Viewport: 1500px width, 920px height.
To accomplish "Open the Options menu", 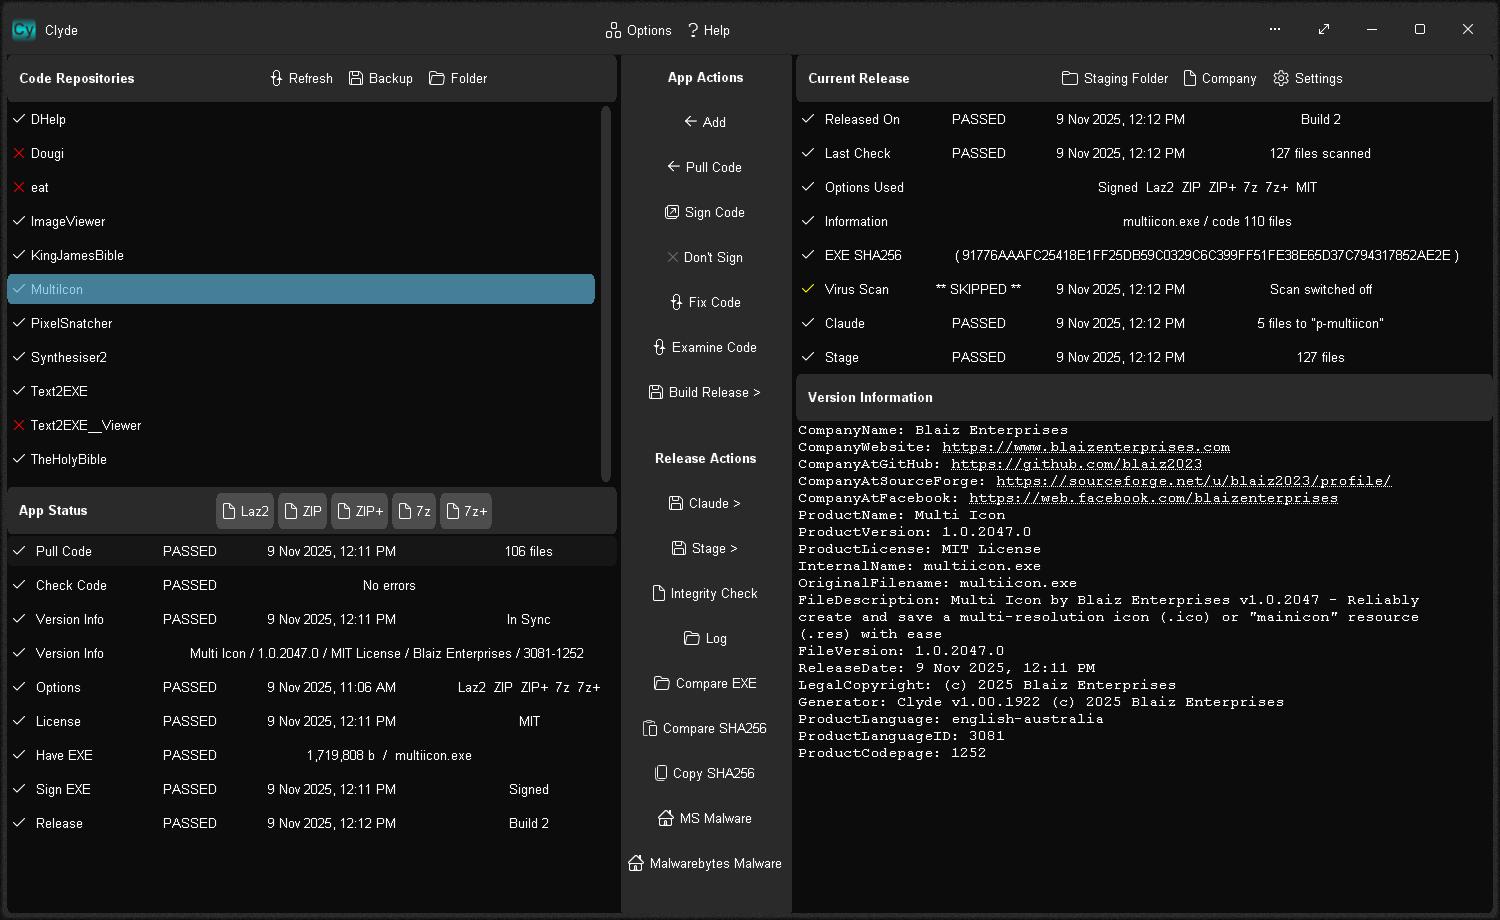I will coord(638,30).
